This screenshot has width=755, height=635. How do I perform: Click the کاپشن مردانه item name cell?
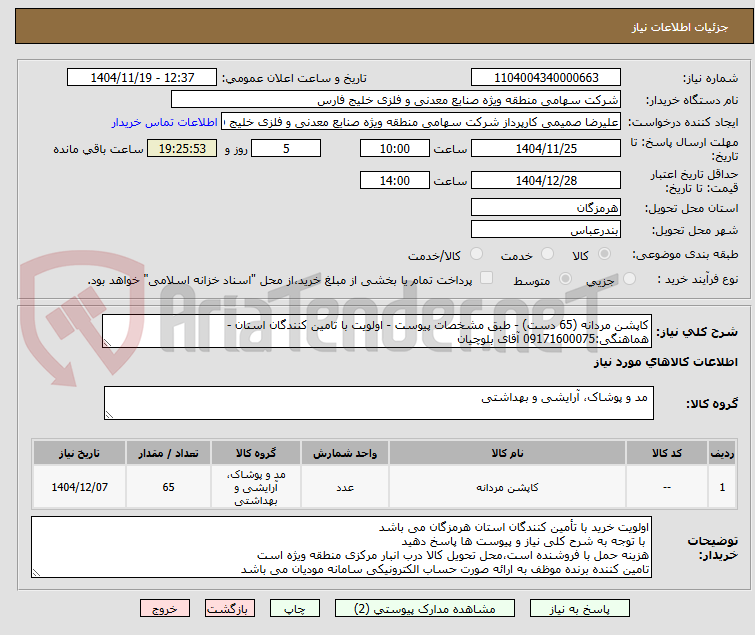pos(507,487)
